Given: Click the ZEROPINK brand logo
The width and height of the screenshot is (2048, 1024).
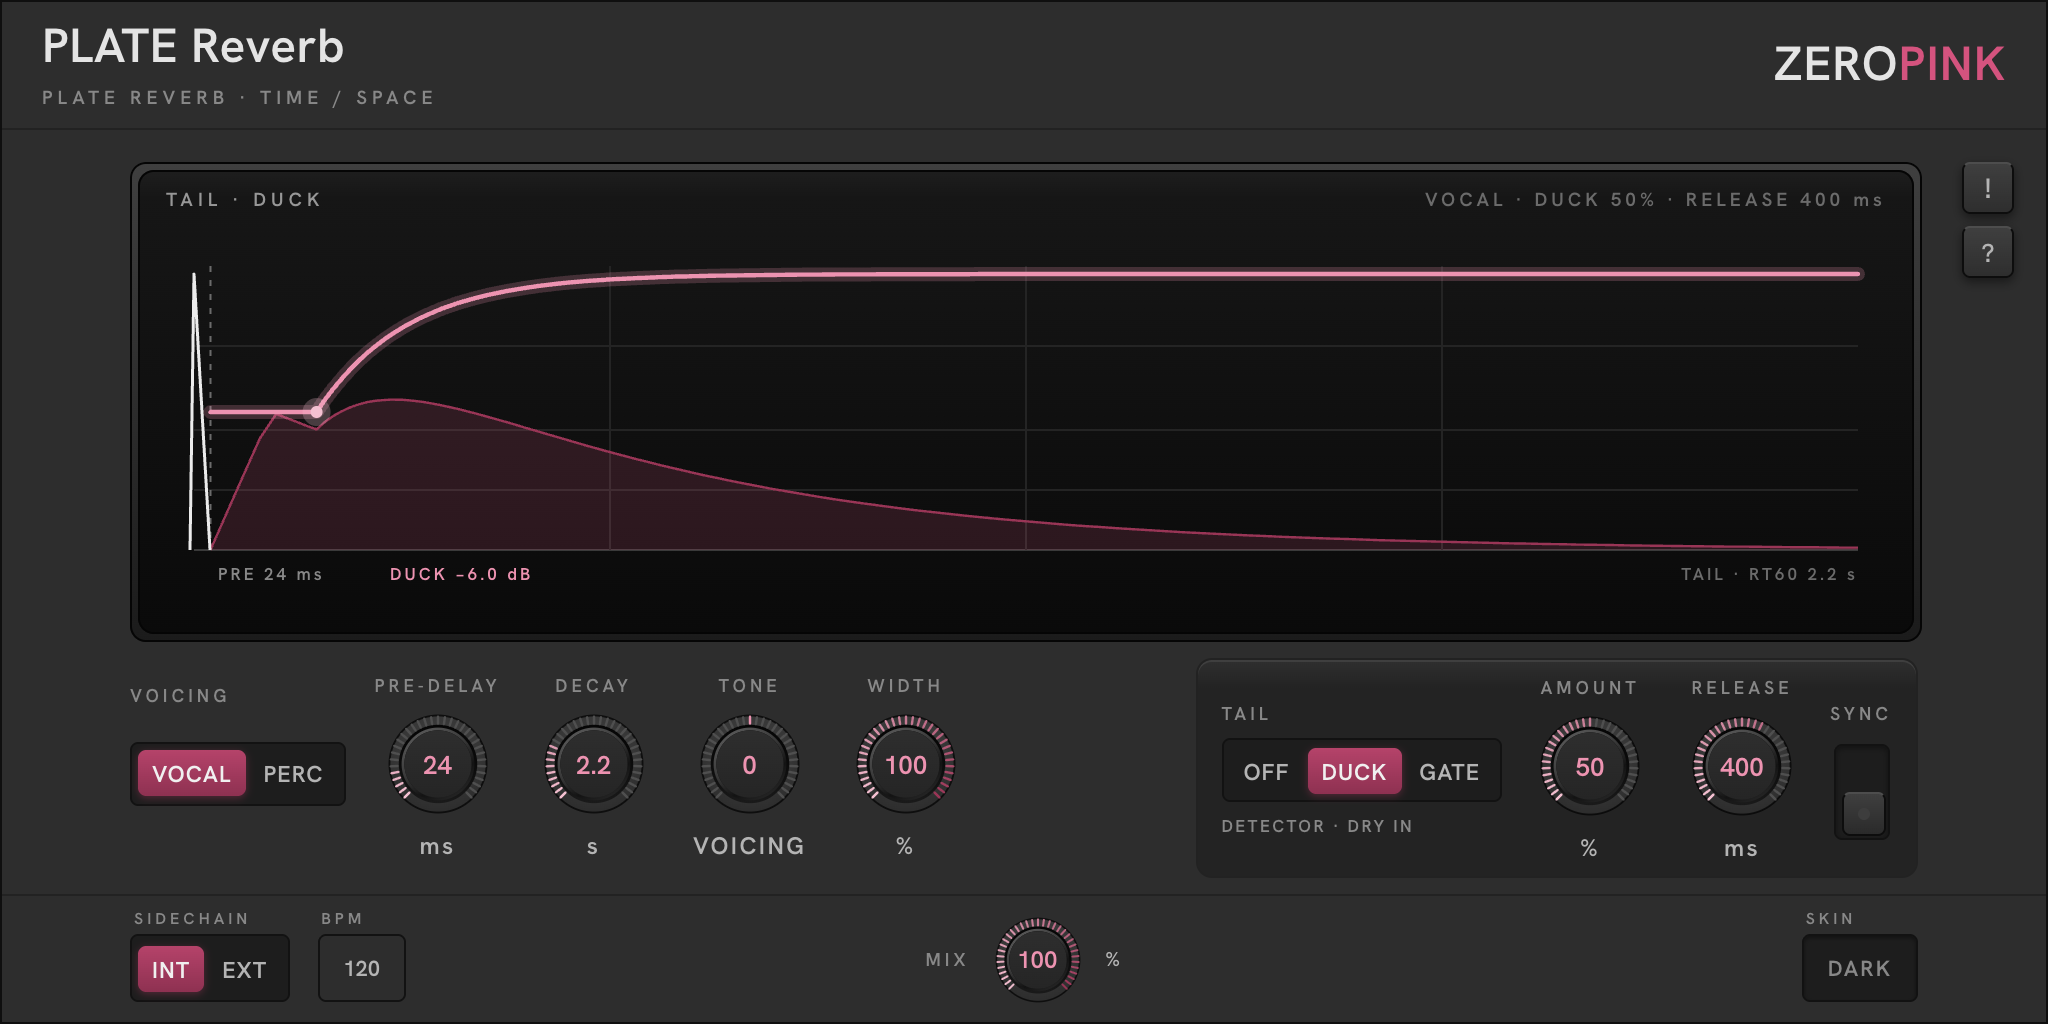Looking at the screenshot, I should coord(1888,64).
